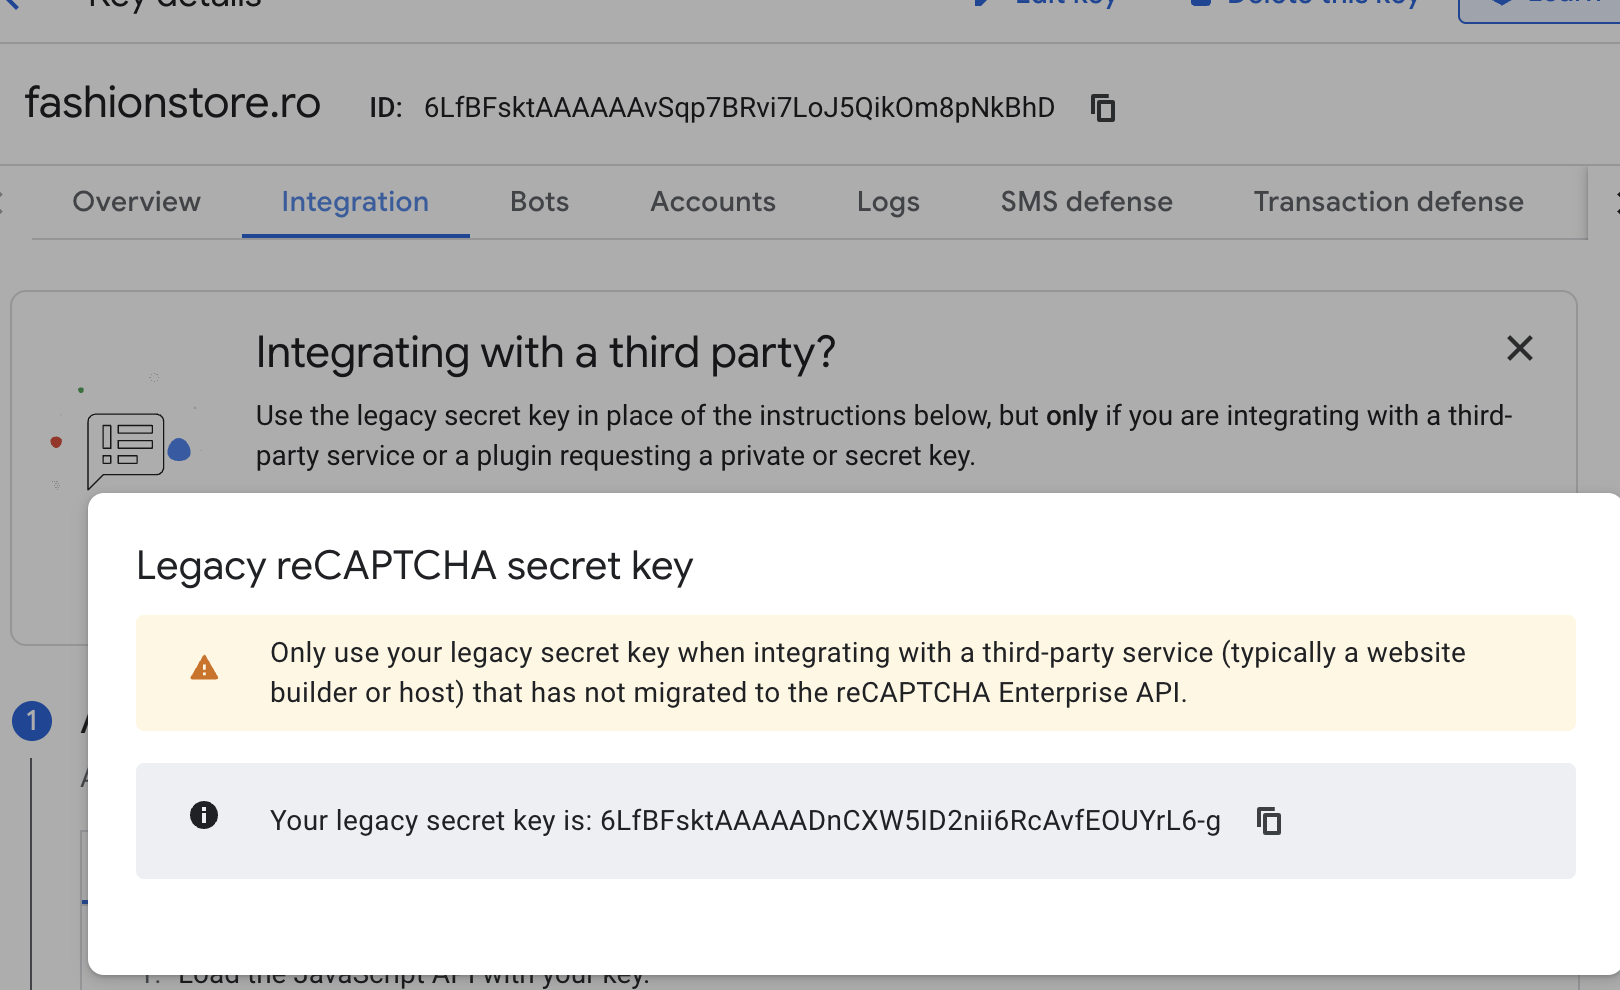1620x990 pixels.
Task: Go to the Logs tab
Action: [888, 202]
